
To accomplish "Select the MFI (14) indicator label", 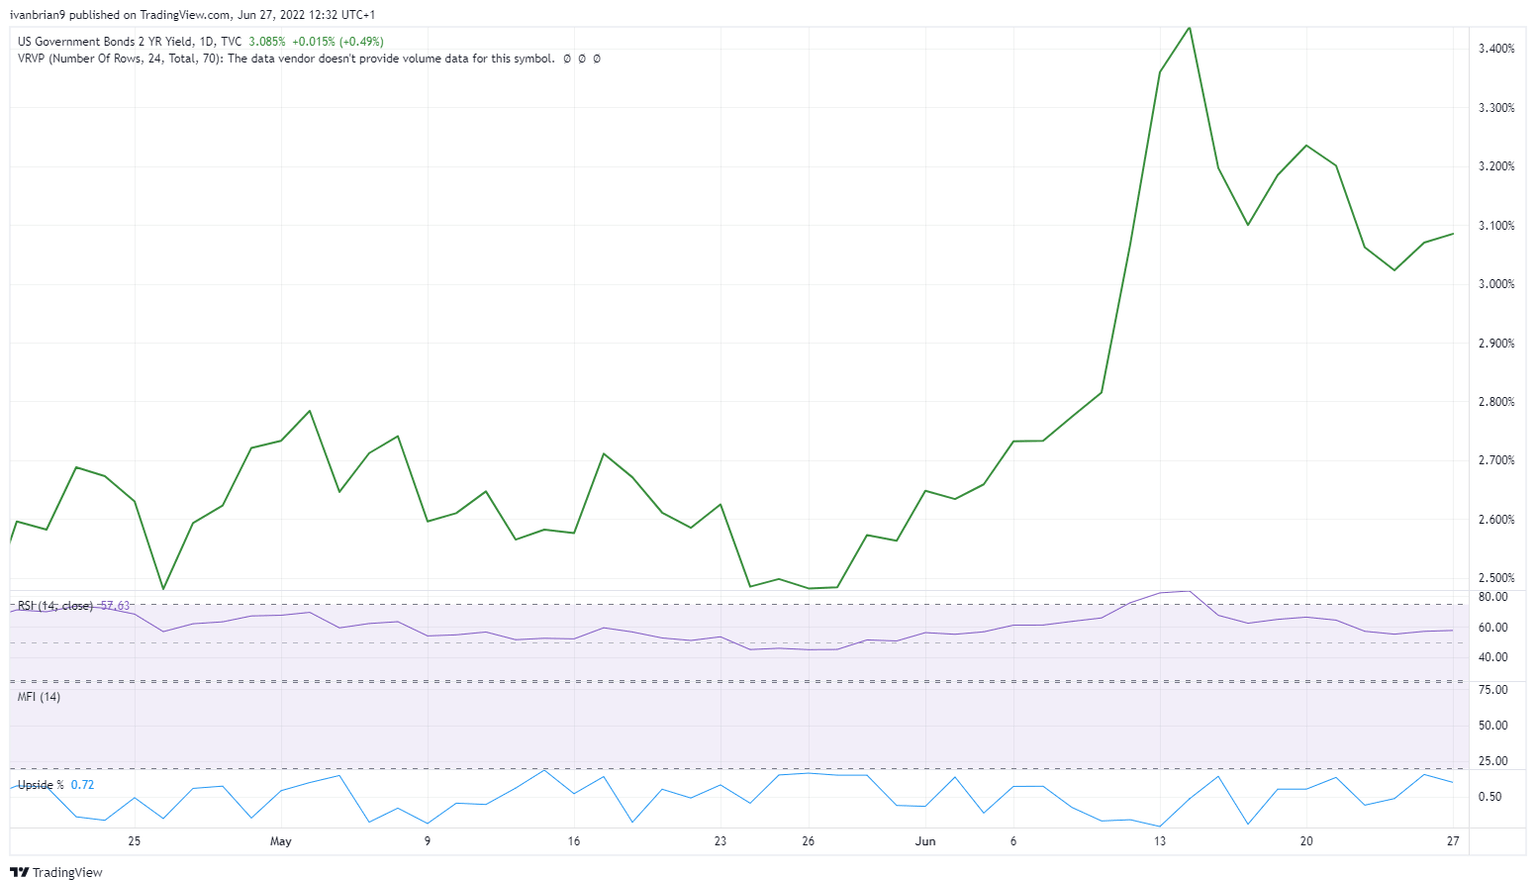I will point(39,697).
